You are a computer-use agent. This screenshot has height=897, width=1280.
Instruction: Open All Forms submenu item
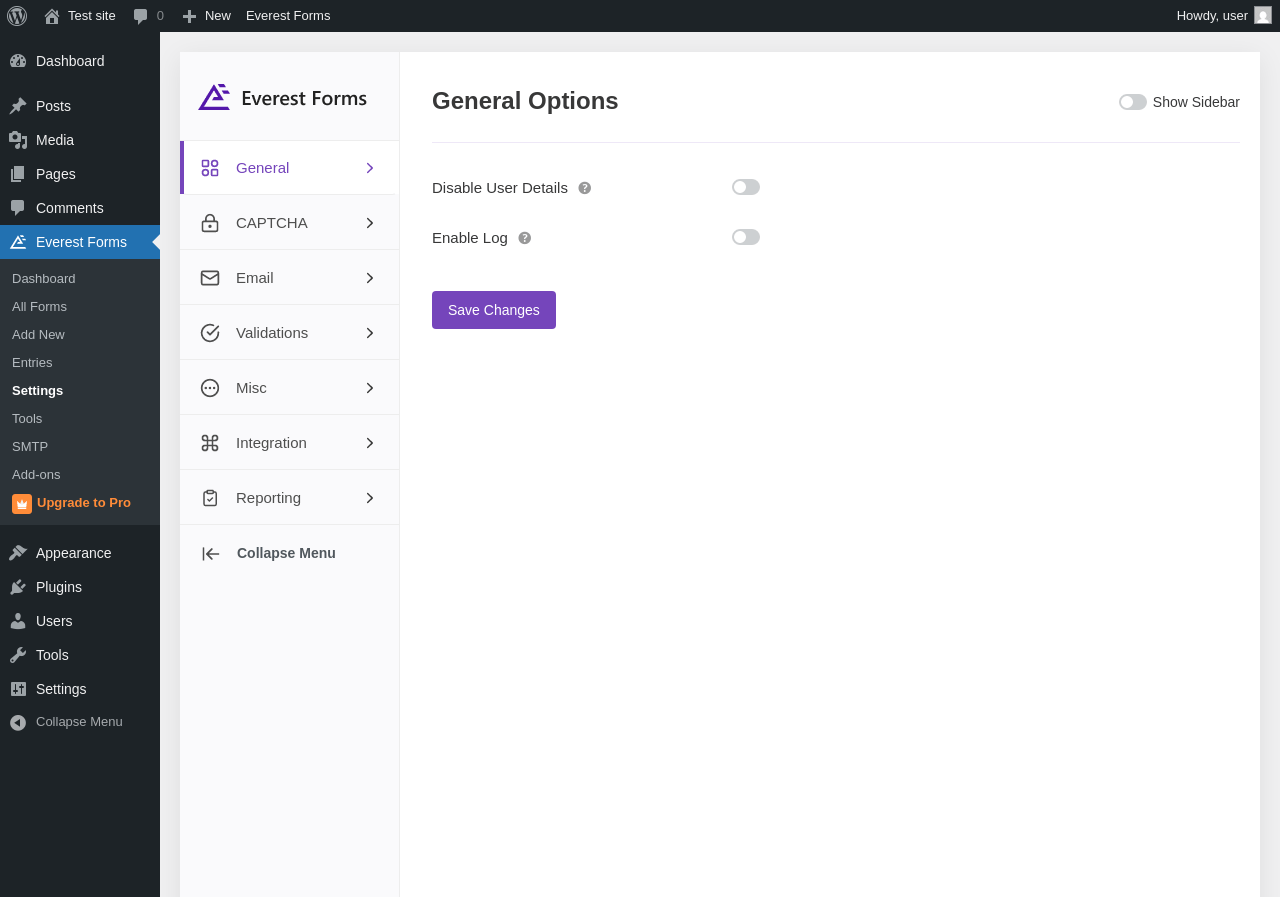click(x=40, y=307)
